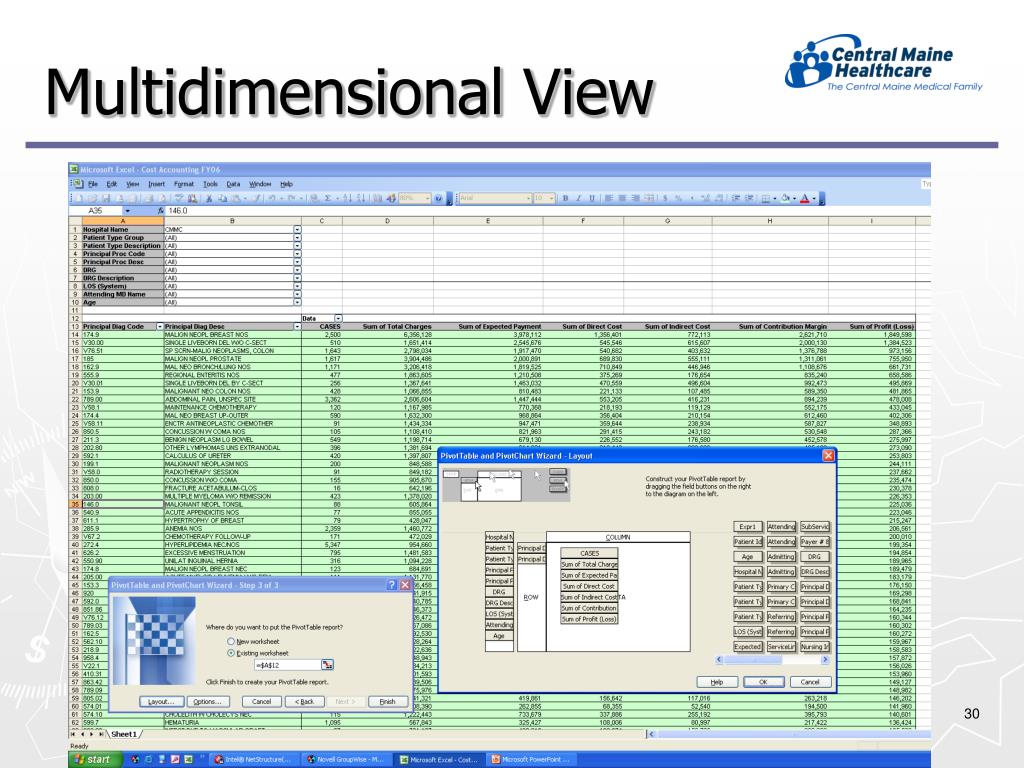This screenshot has width=1024, height=768.
Task: Open the Arial font name dropdown
Action: 528,198
